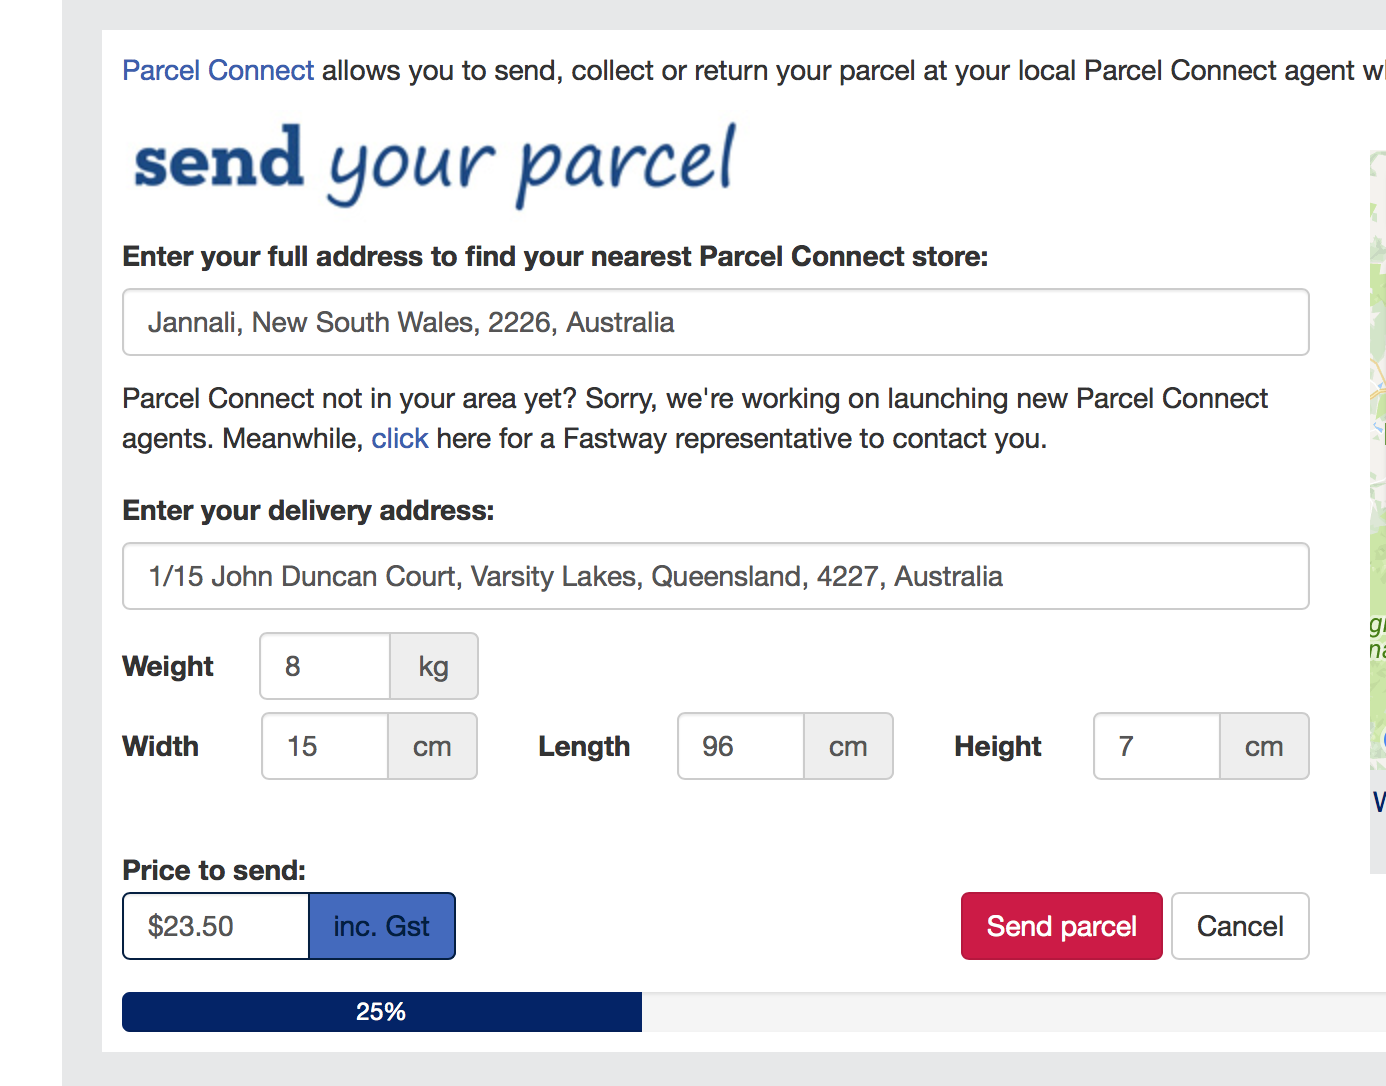The image size is (1386, 1086).
Task: Click the blue 'inc. Gst' box
Action: click(382, 926)
